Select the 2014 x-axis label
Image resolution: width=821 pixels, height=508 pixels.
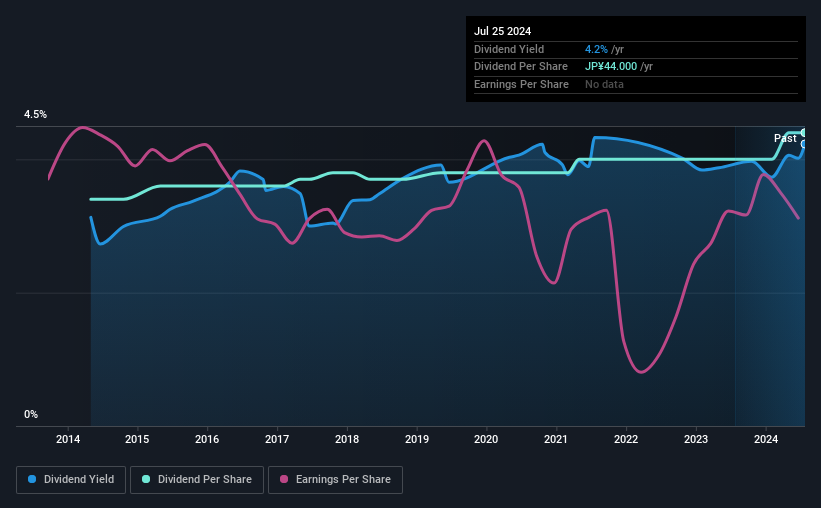click(x=68, y=439)
